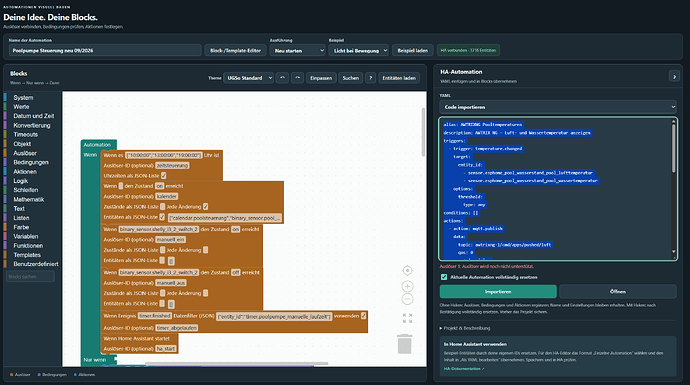690x385 pixels.
Task: Collapse the HA-Automation panel with chevron
Action: point(674,77)
